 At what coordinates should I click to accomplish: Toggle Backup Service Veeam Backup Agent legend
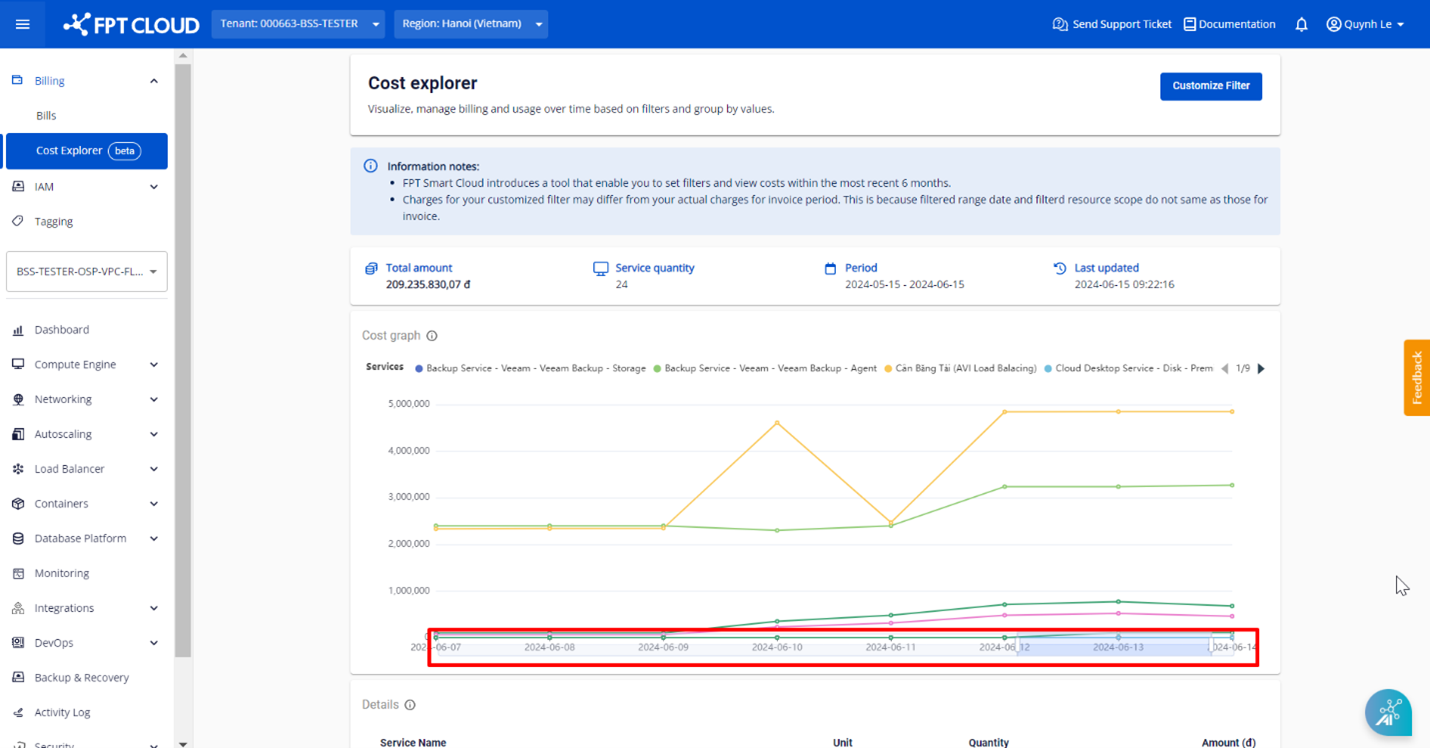point(765,368)
